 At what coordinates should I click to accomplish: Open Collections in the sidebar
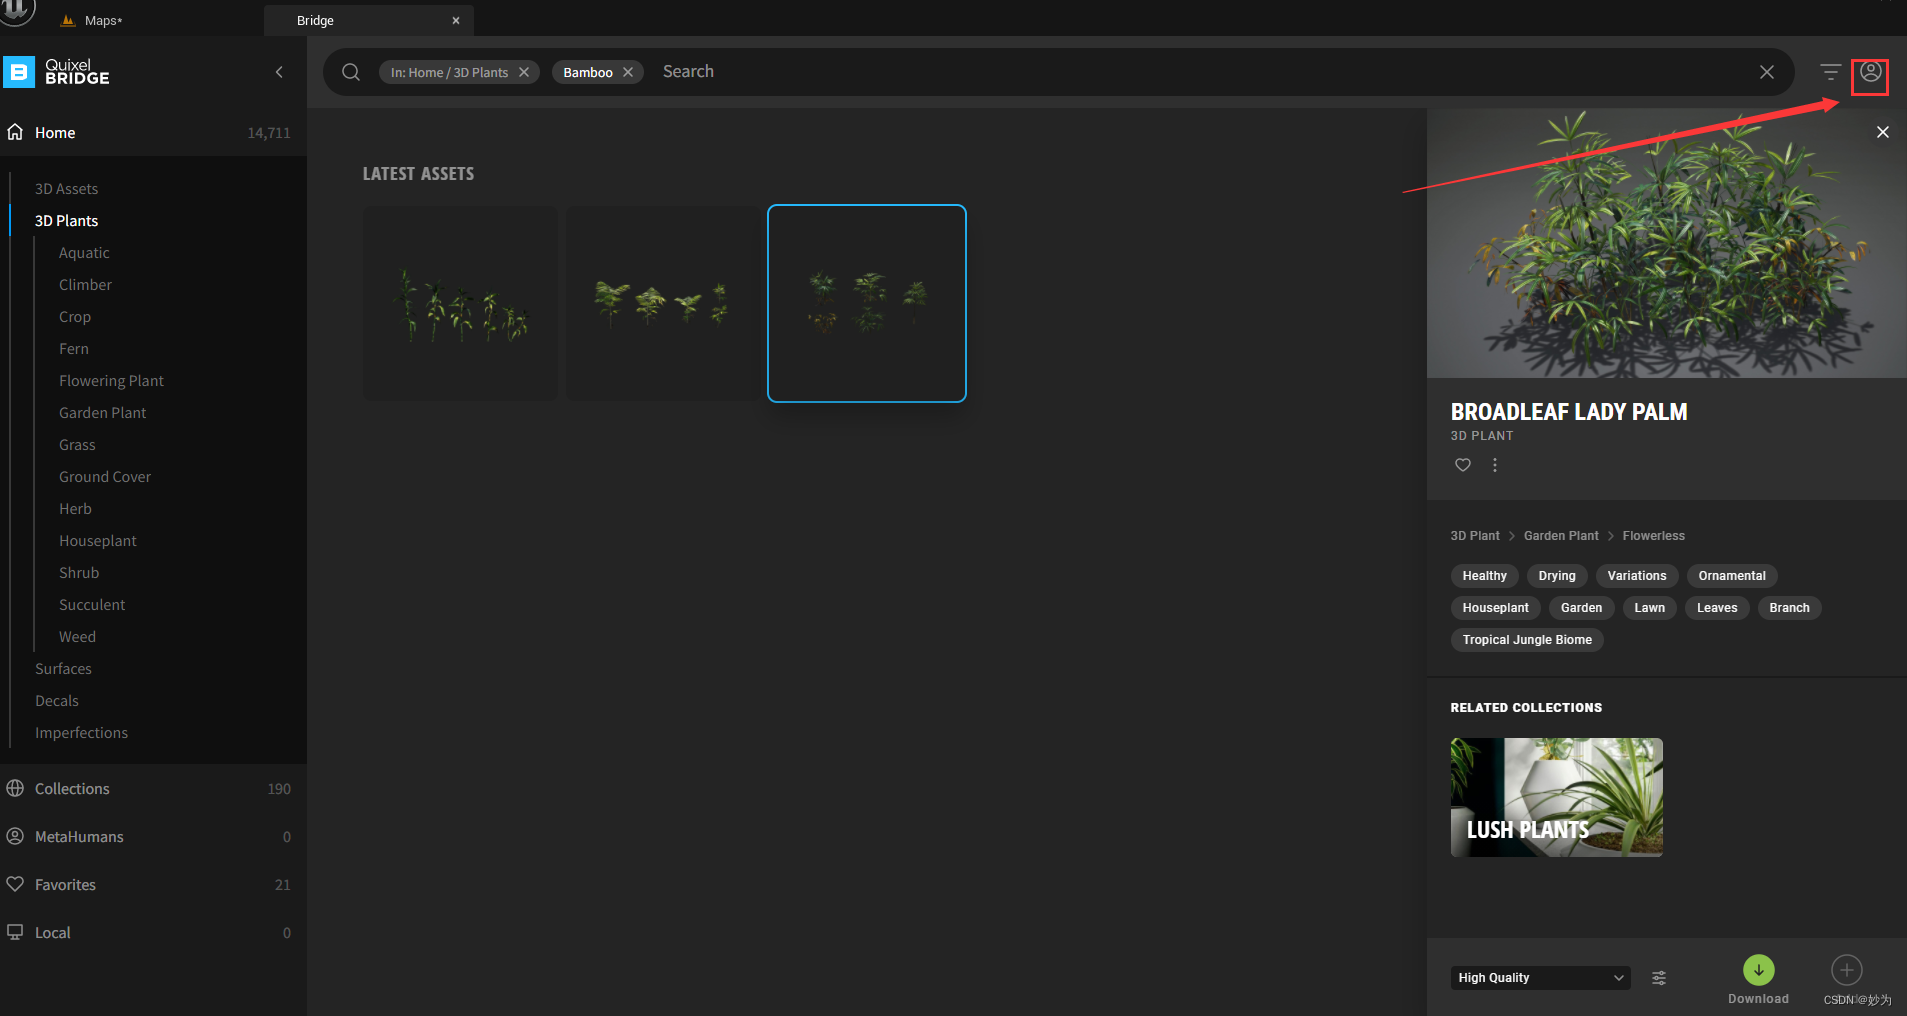click(153, 789)
